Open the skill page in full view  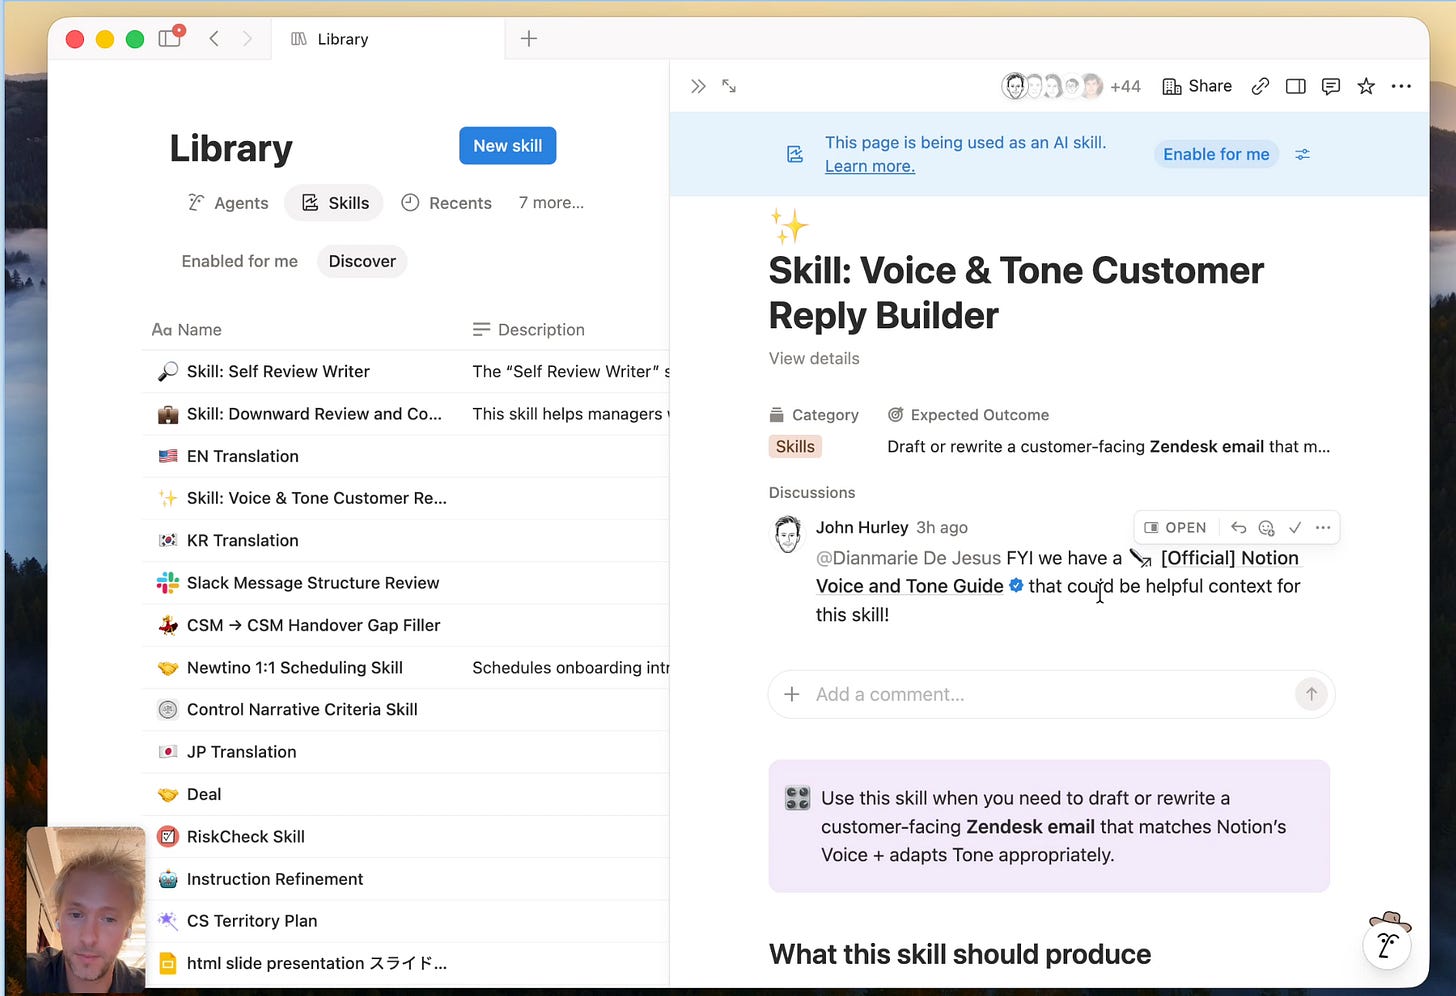(x=729, y=86)
